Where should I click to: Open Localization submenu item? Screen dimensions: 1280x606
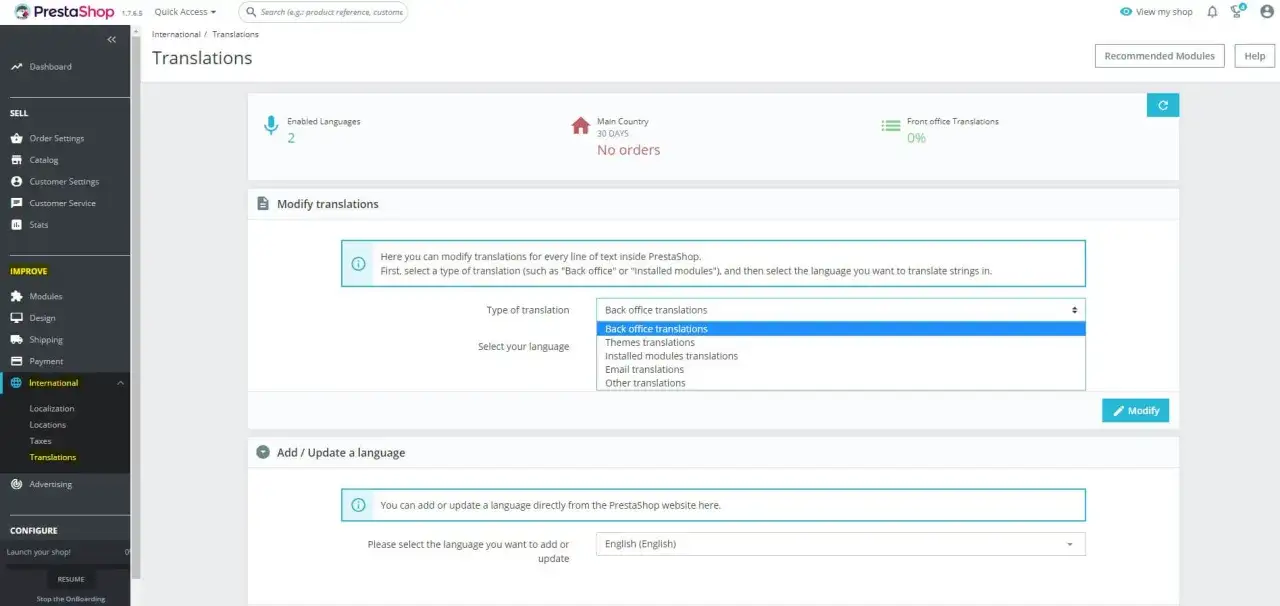point(52,409)
